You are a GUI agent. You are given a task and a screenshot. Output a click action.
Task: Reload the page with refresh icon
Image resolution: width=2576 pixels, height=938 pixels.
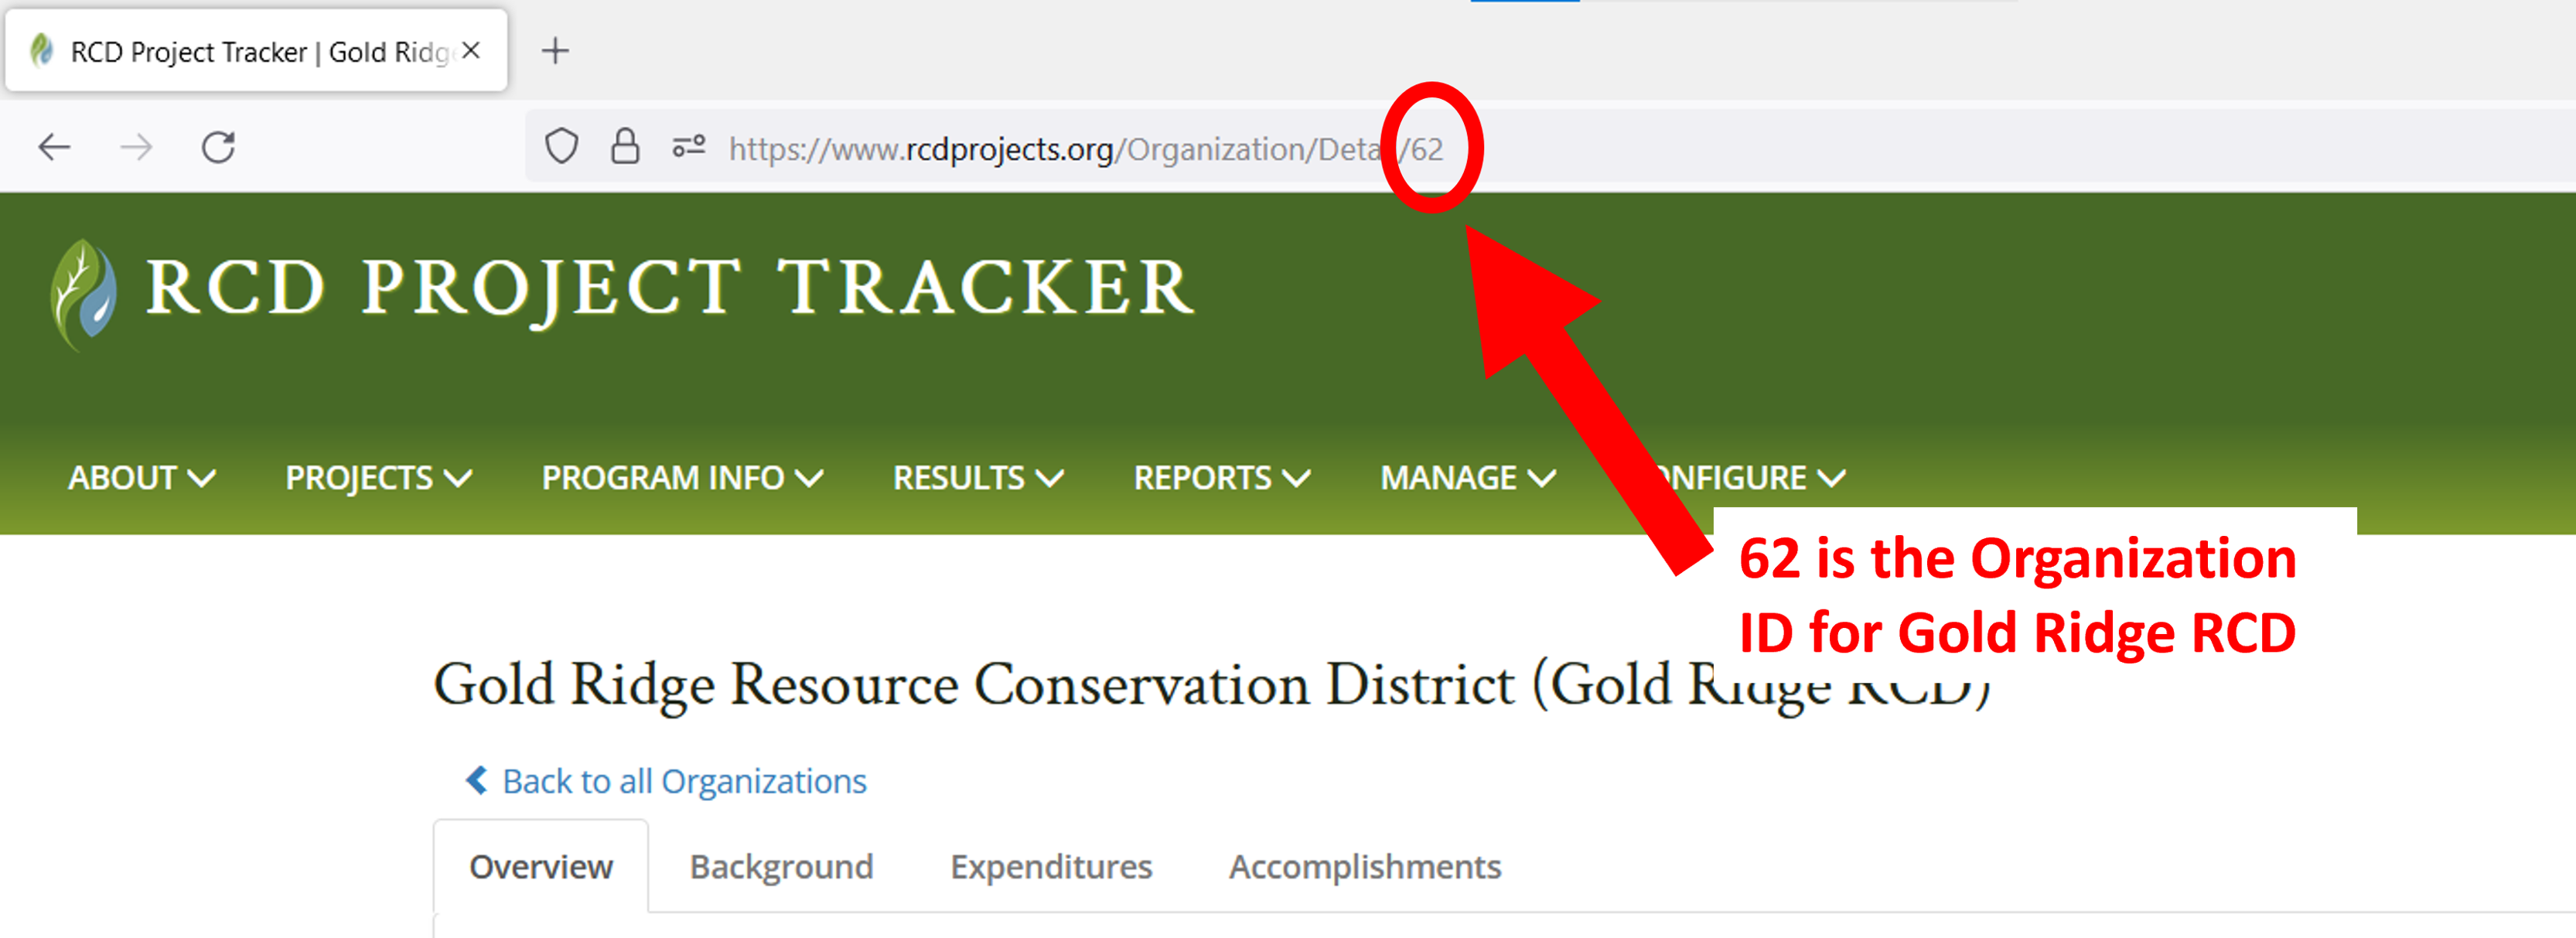(218, 148)
